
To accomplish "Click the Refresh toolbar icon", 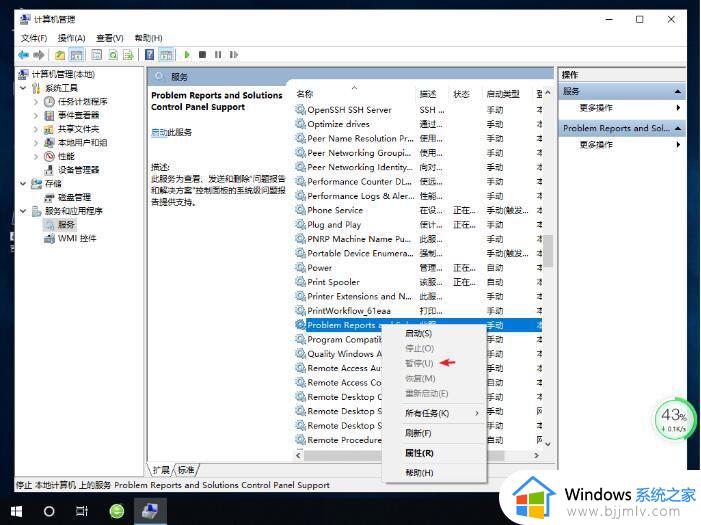I will click(x=113, y=55).
